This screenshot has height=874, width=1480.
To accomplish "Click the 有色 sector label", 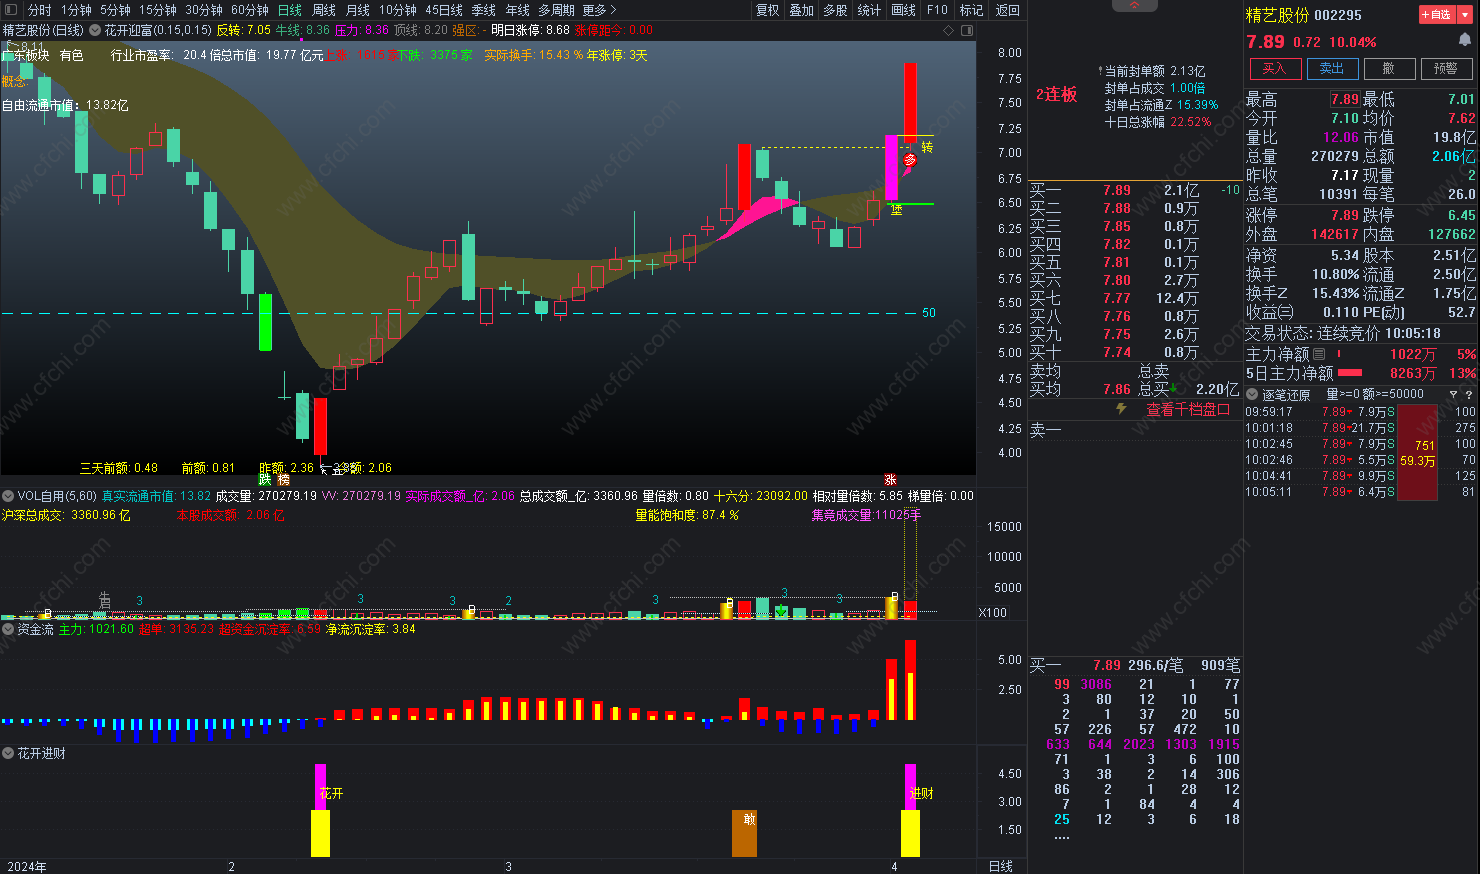I will tap(72, 55).
